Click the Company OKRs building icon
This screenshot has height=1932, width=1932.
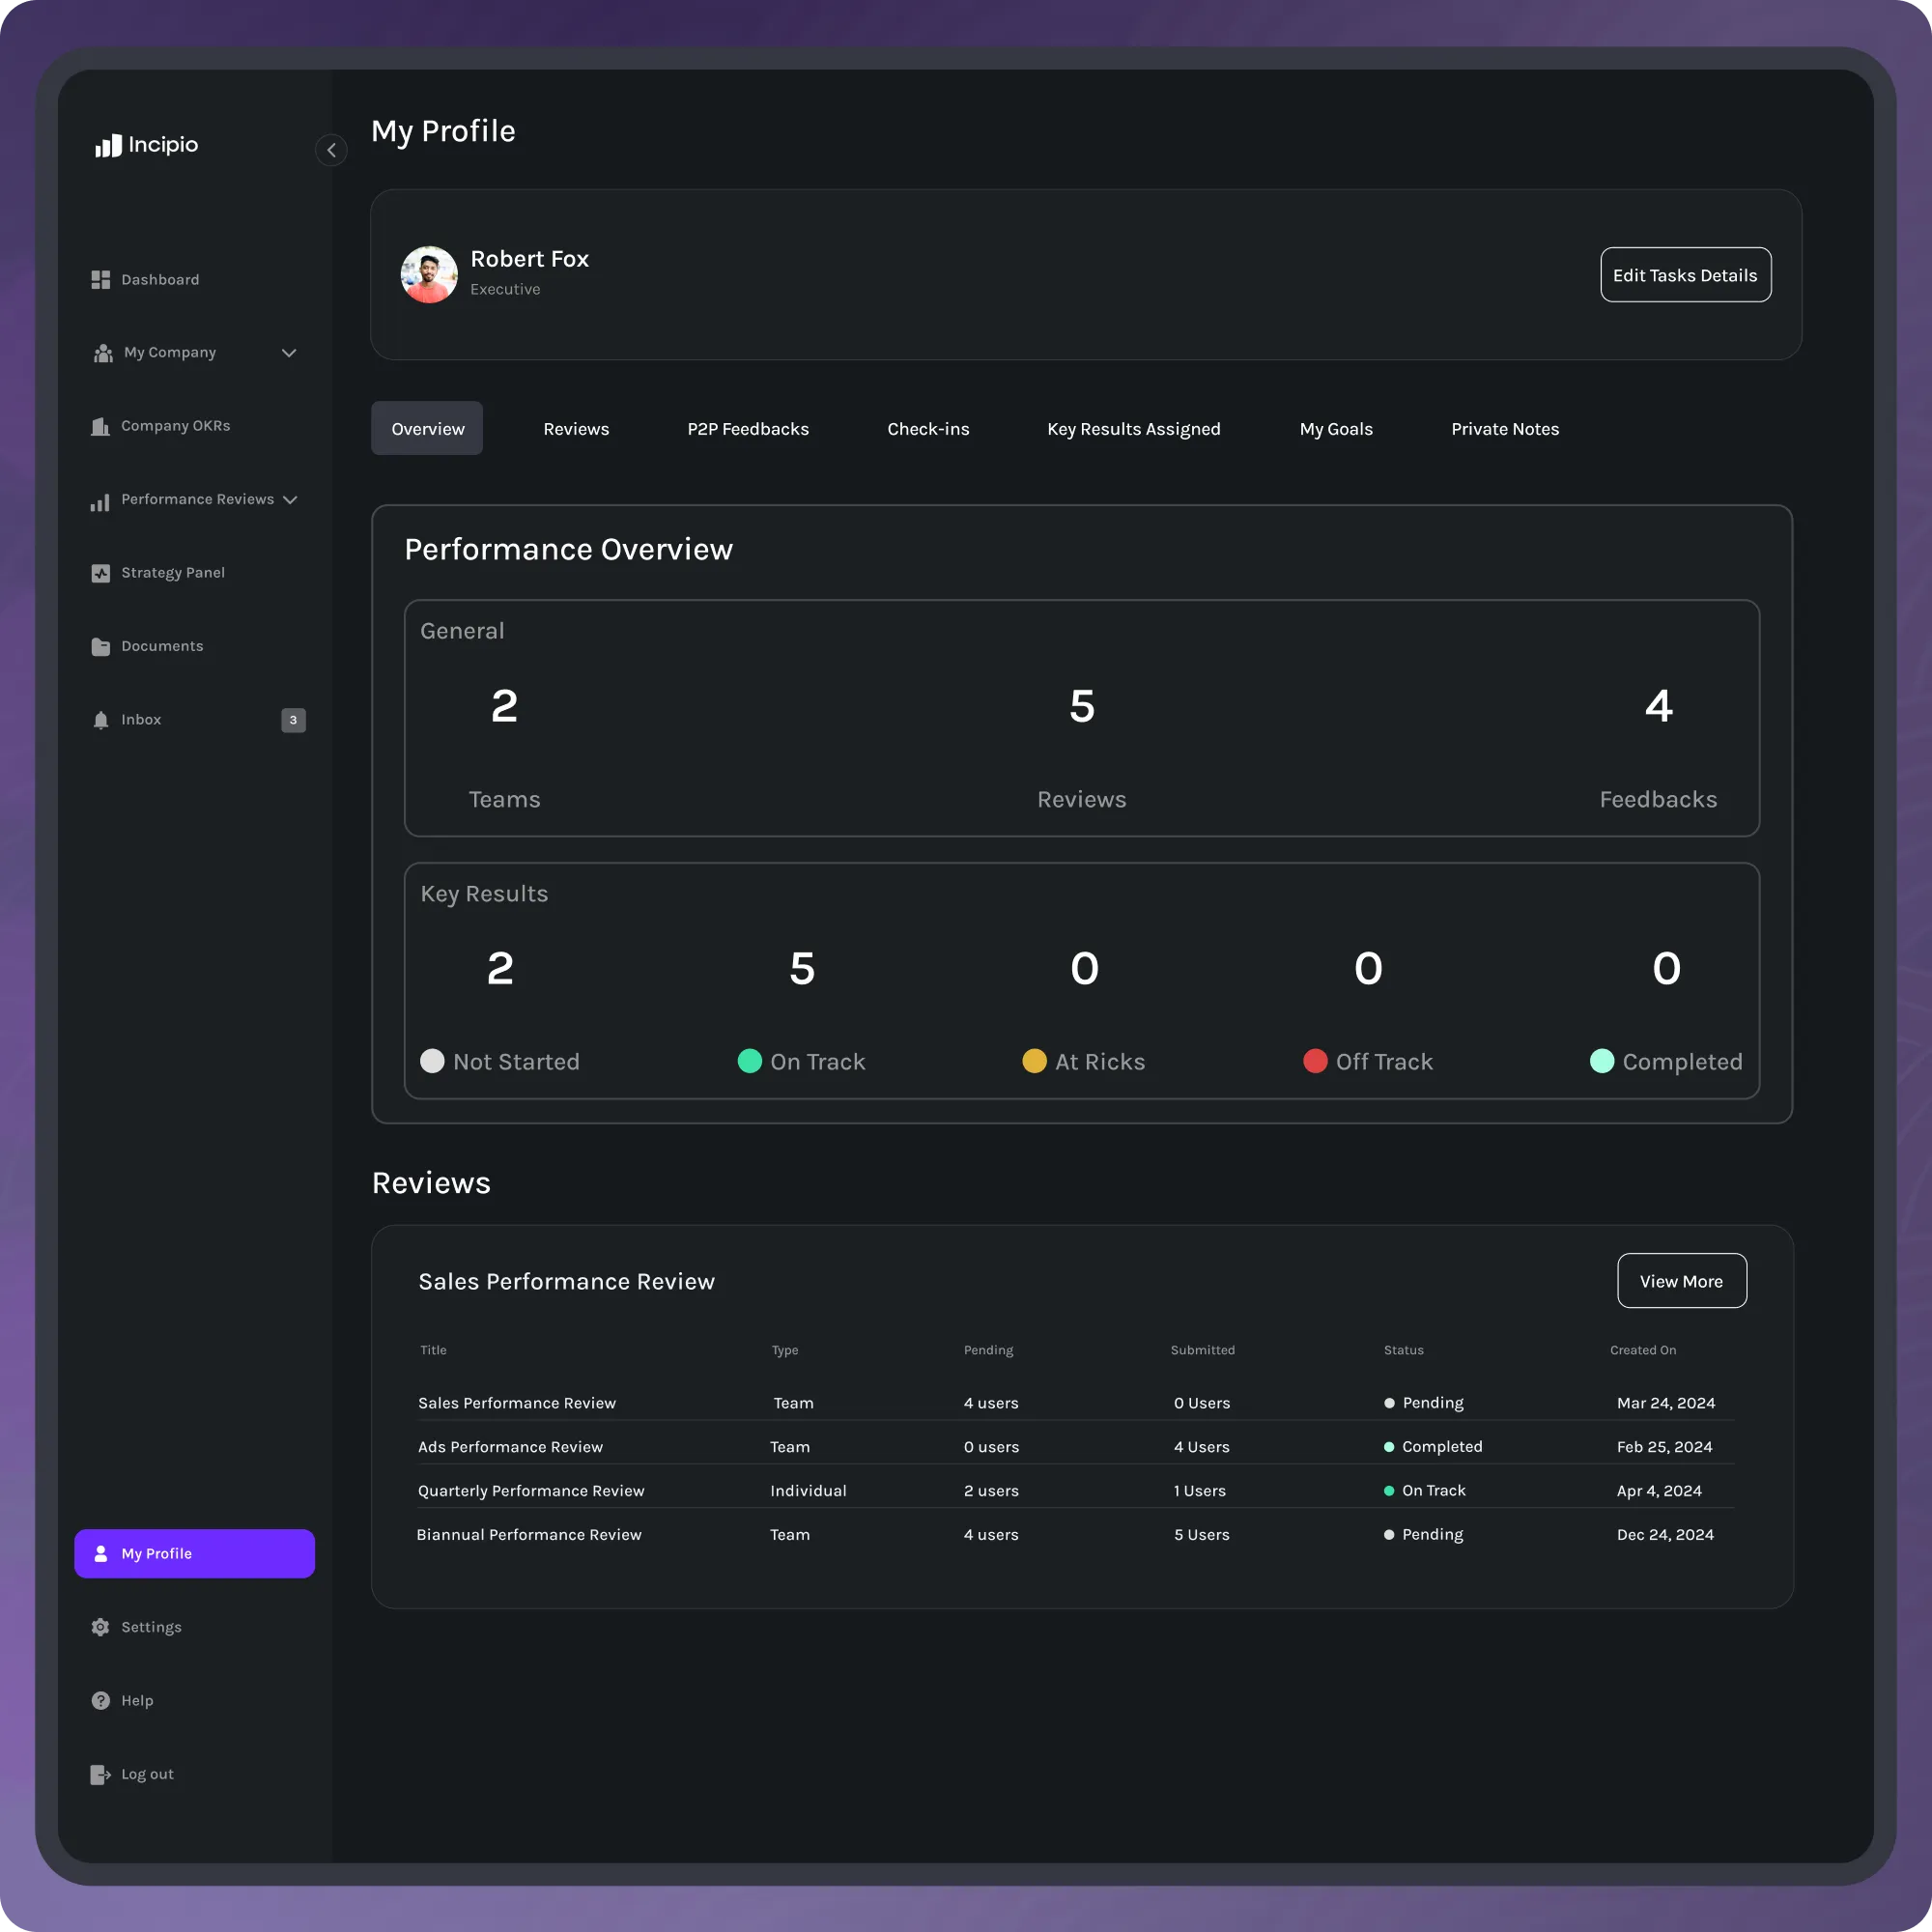100,426
